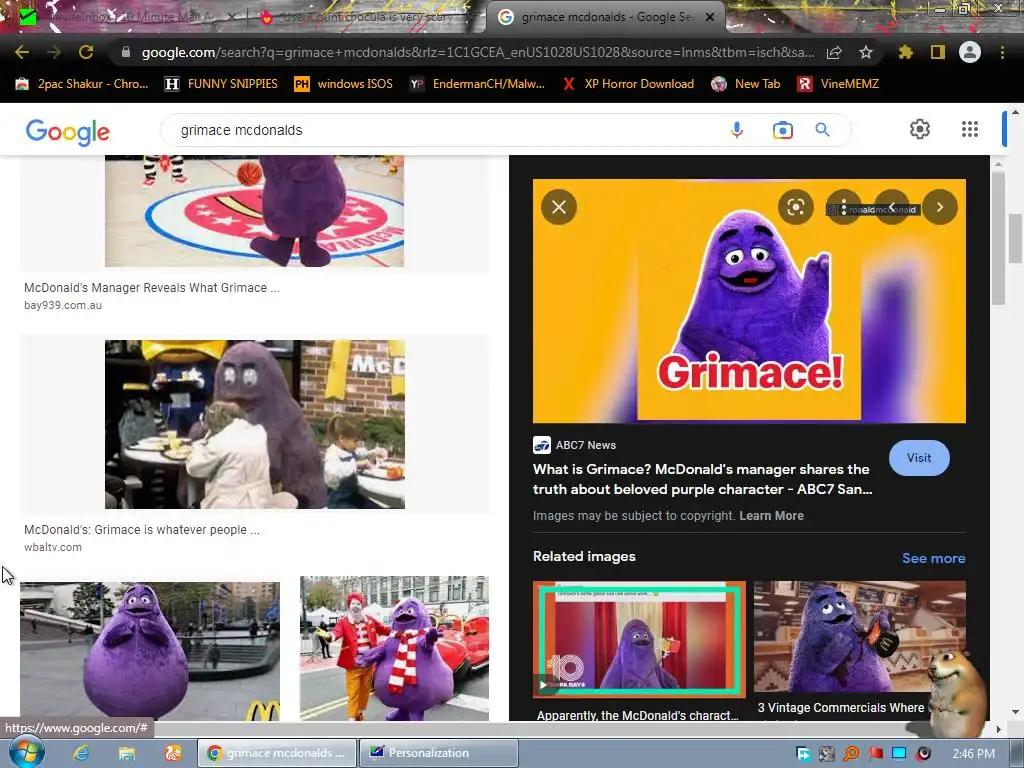This screenshot has height=768, width=1024.
Task: Open the Learn More copyright link
Action: 771,515
